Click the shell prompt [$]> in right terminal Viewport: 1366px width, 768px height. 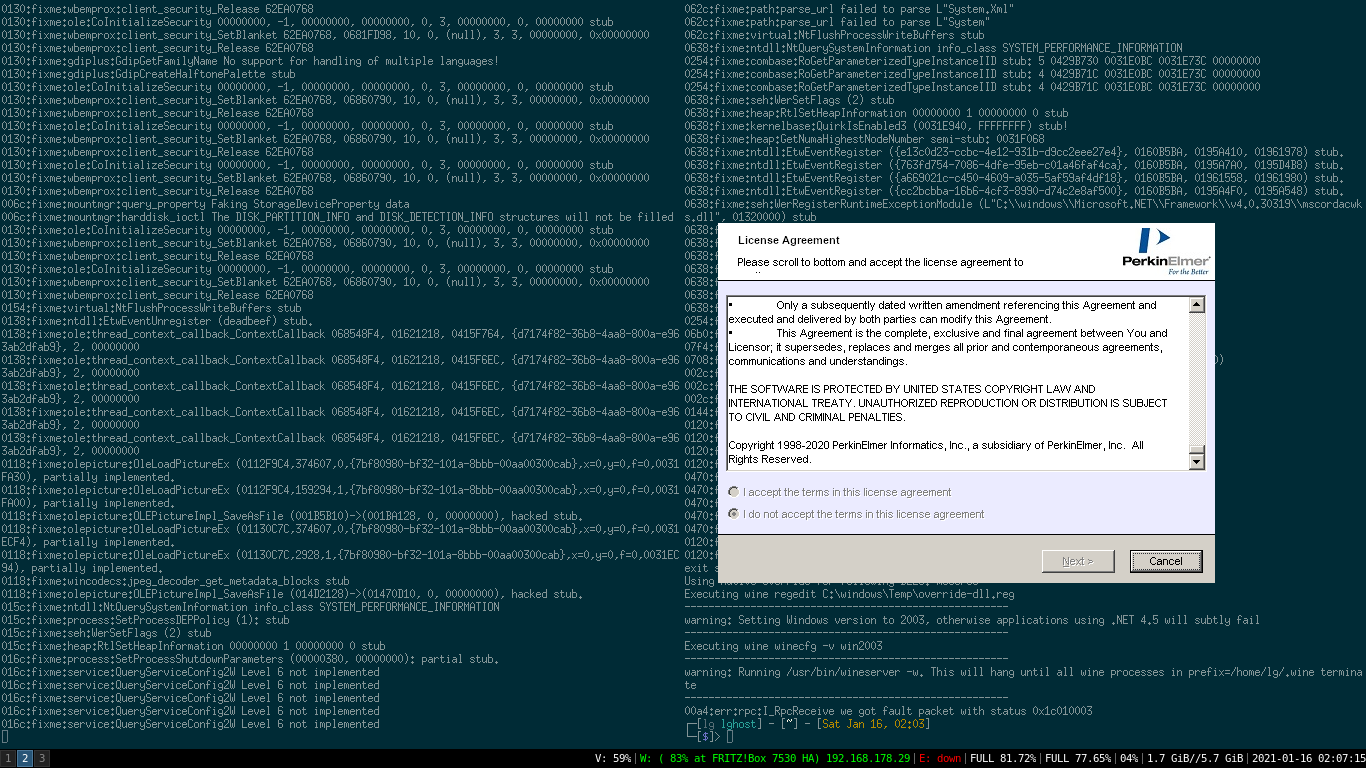pos(705,737)
